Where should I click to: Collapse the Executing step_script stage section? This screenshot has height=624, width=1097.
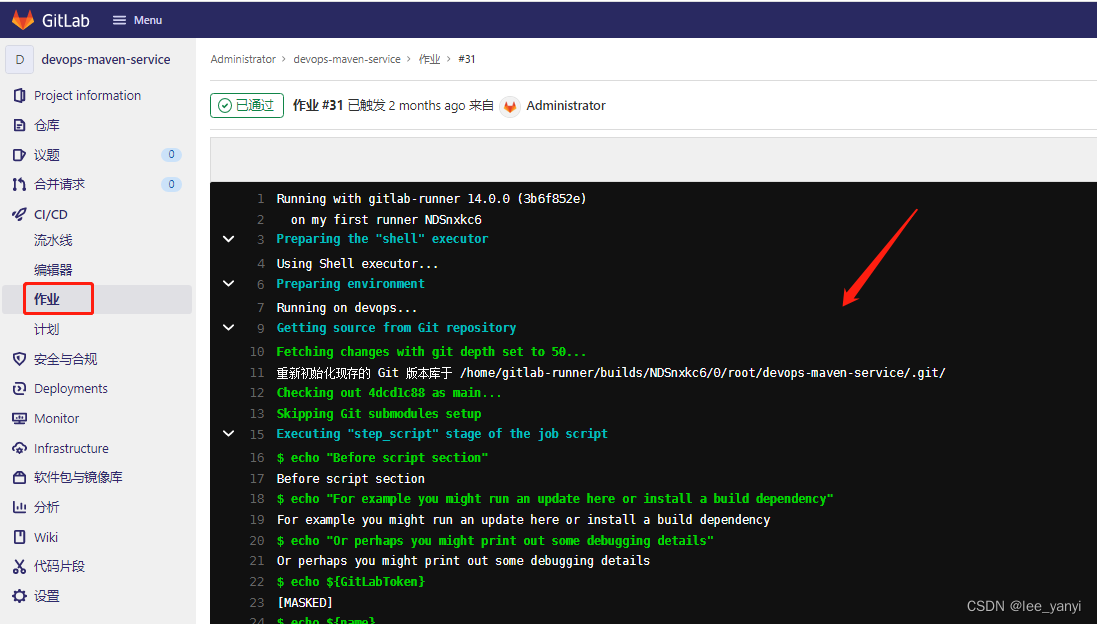(228, 433)
